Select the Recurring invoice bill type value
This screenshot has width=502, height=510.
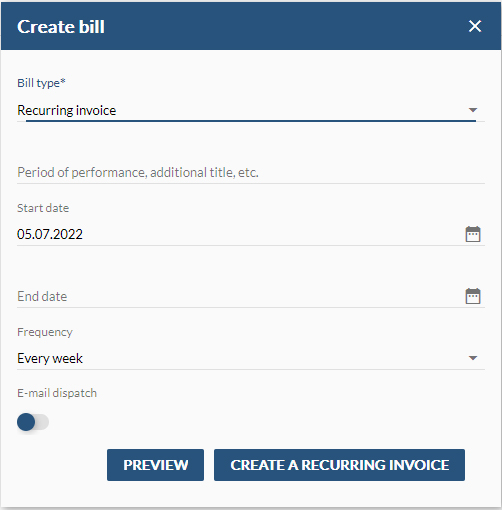tap(67, 110)
